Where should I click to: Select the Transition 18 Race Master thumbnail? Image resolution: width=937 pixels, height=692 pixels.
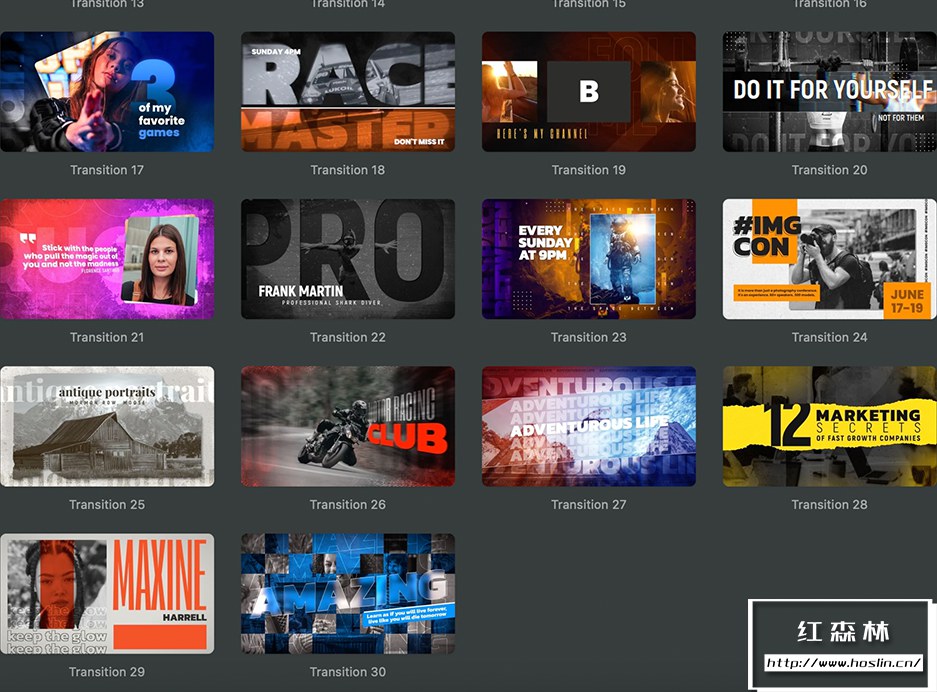[348, 91]
